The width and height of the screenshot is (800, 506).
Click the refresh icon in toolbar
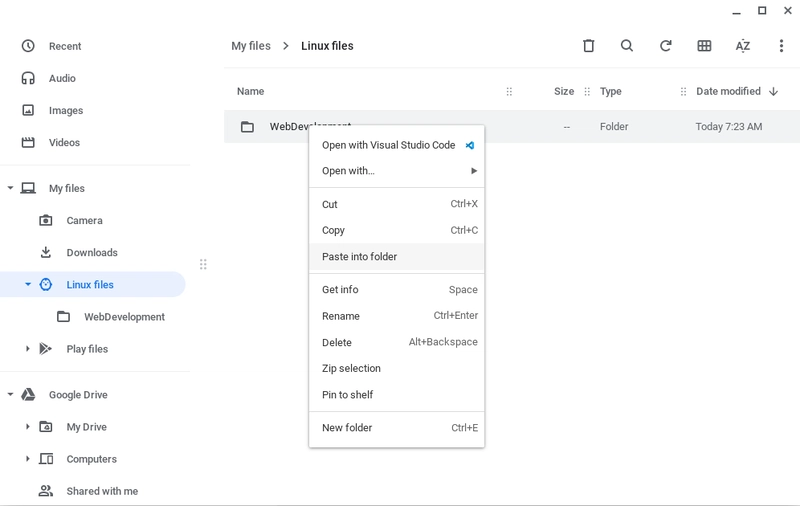coord(665,46)
